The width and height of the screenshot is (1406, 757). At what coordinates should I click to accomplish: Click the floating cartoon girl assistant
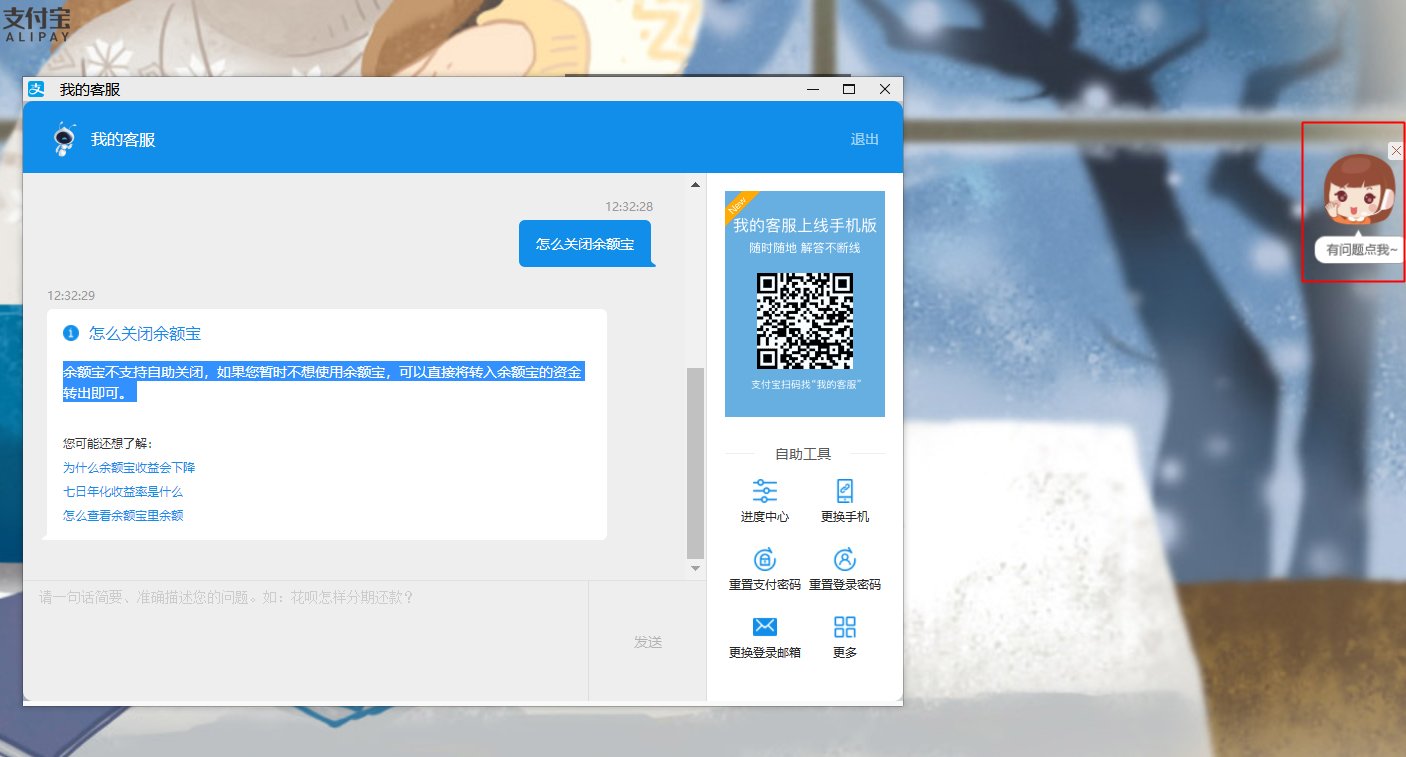click(1357, 195)
